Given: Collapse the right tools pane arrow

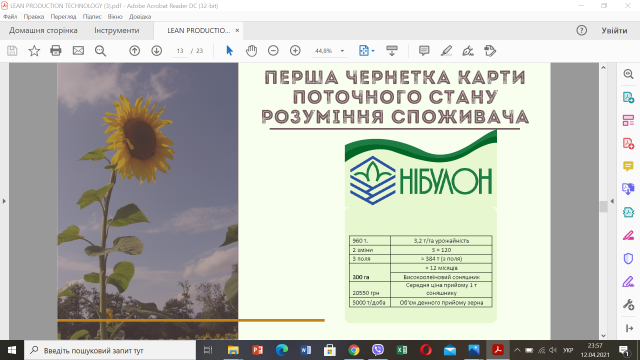Looking at the screenshot, I should tap(629, 328).
